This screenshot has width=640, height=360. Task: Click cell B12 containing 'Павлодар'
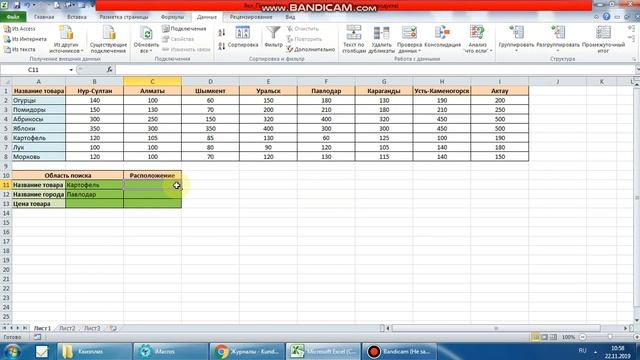(x=94, y=194)
